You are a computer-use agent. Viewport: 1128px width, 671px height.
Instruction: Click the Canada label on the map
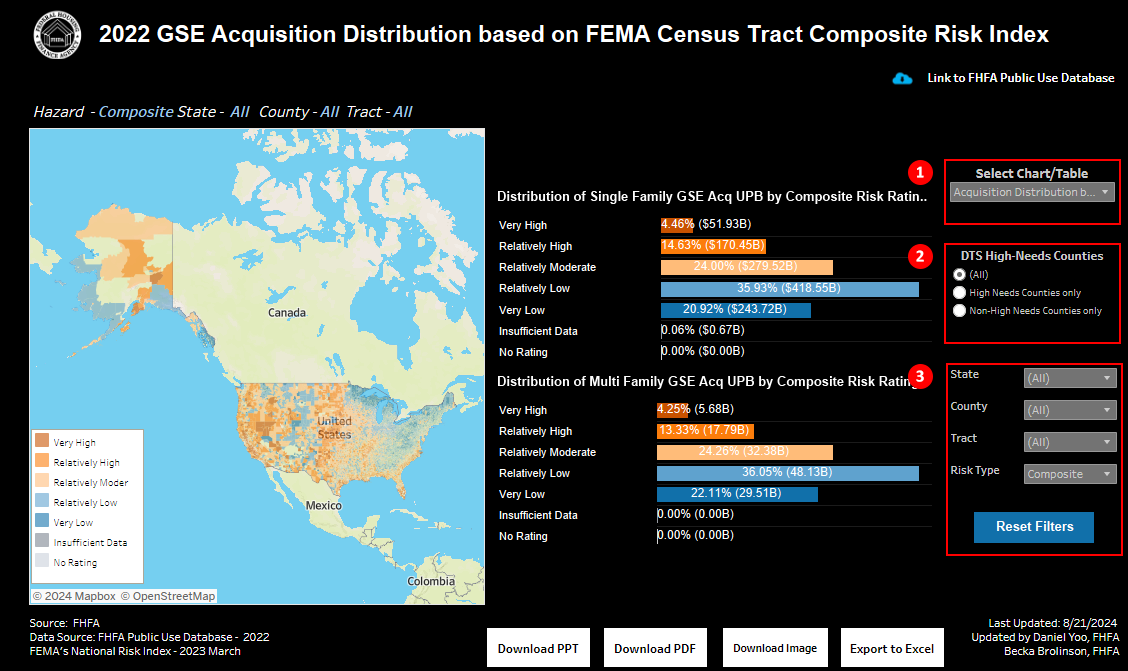pyautogui.click(x=286, y=313)
